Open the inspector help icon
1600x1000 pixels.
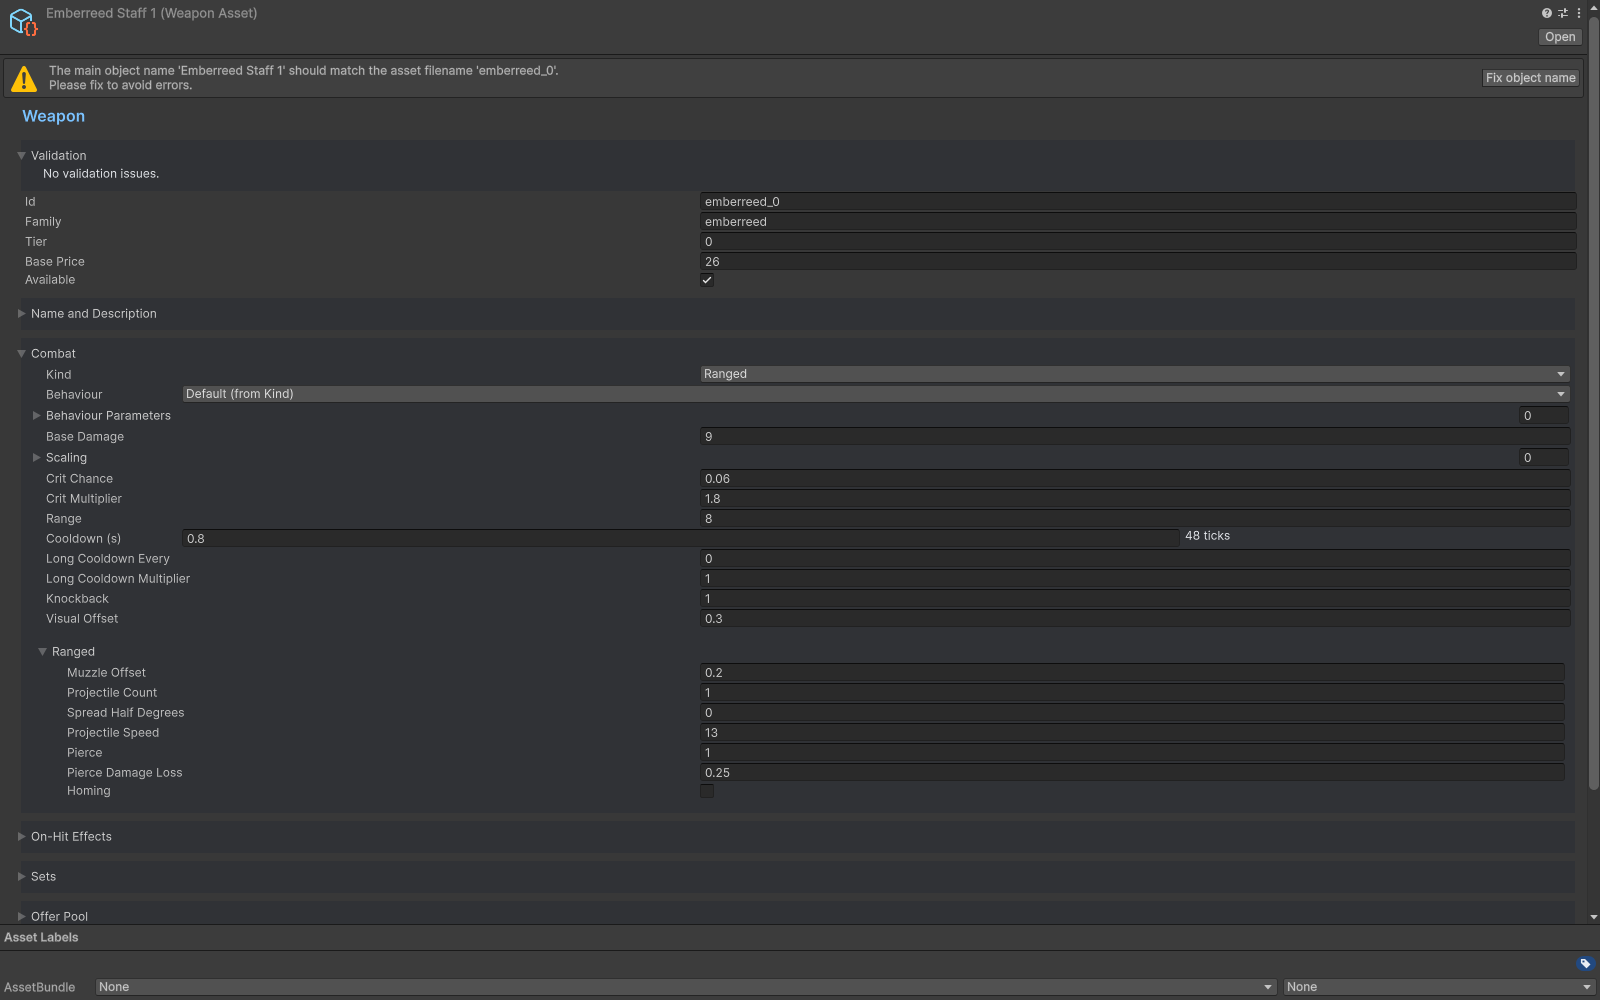[x=1547, y=13]
